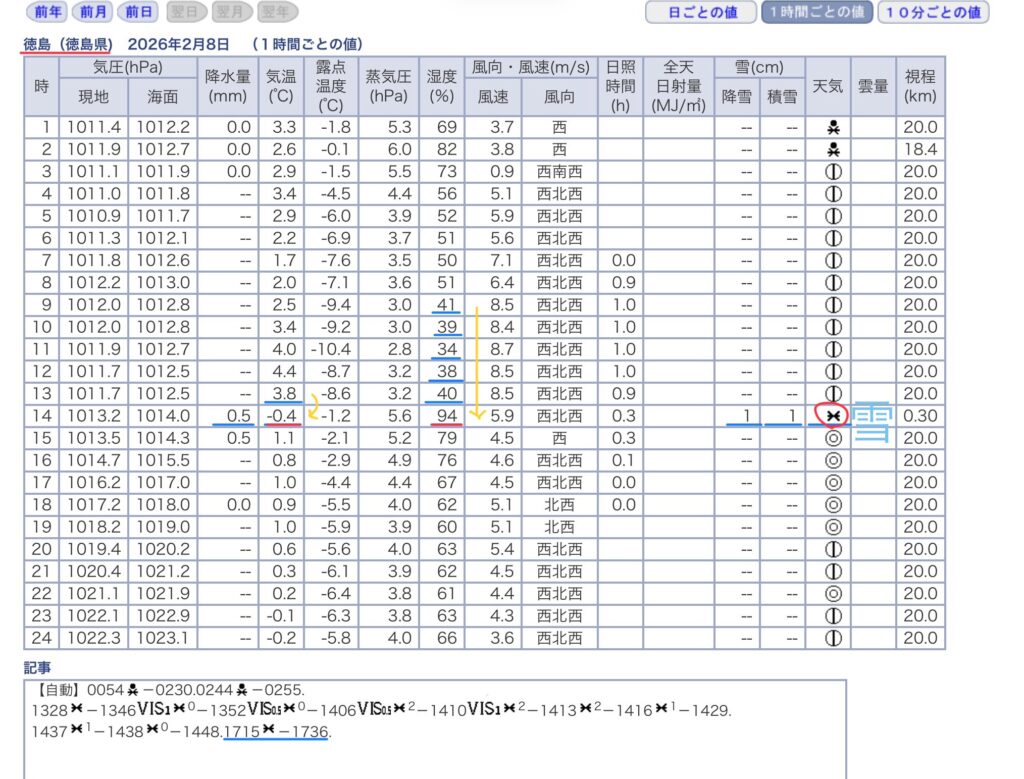
Task: Select the 1時間ごとの値 hourly values tab
Action: click(x=817, y=12)
